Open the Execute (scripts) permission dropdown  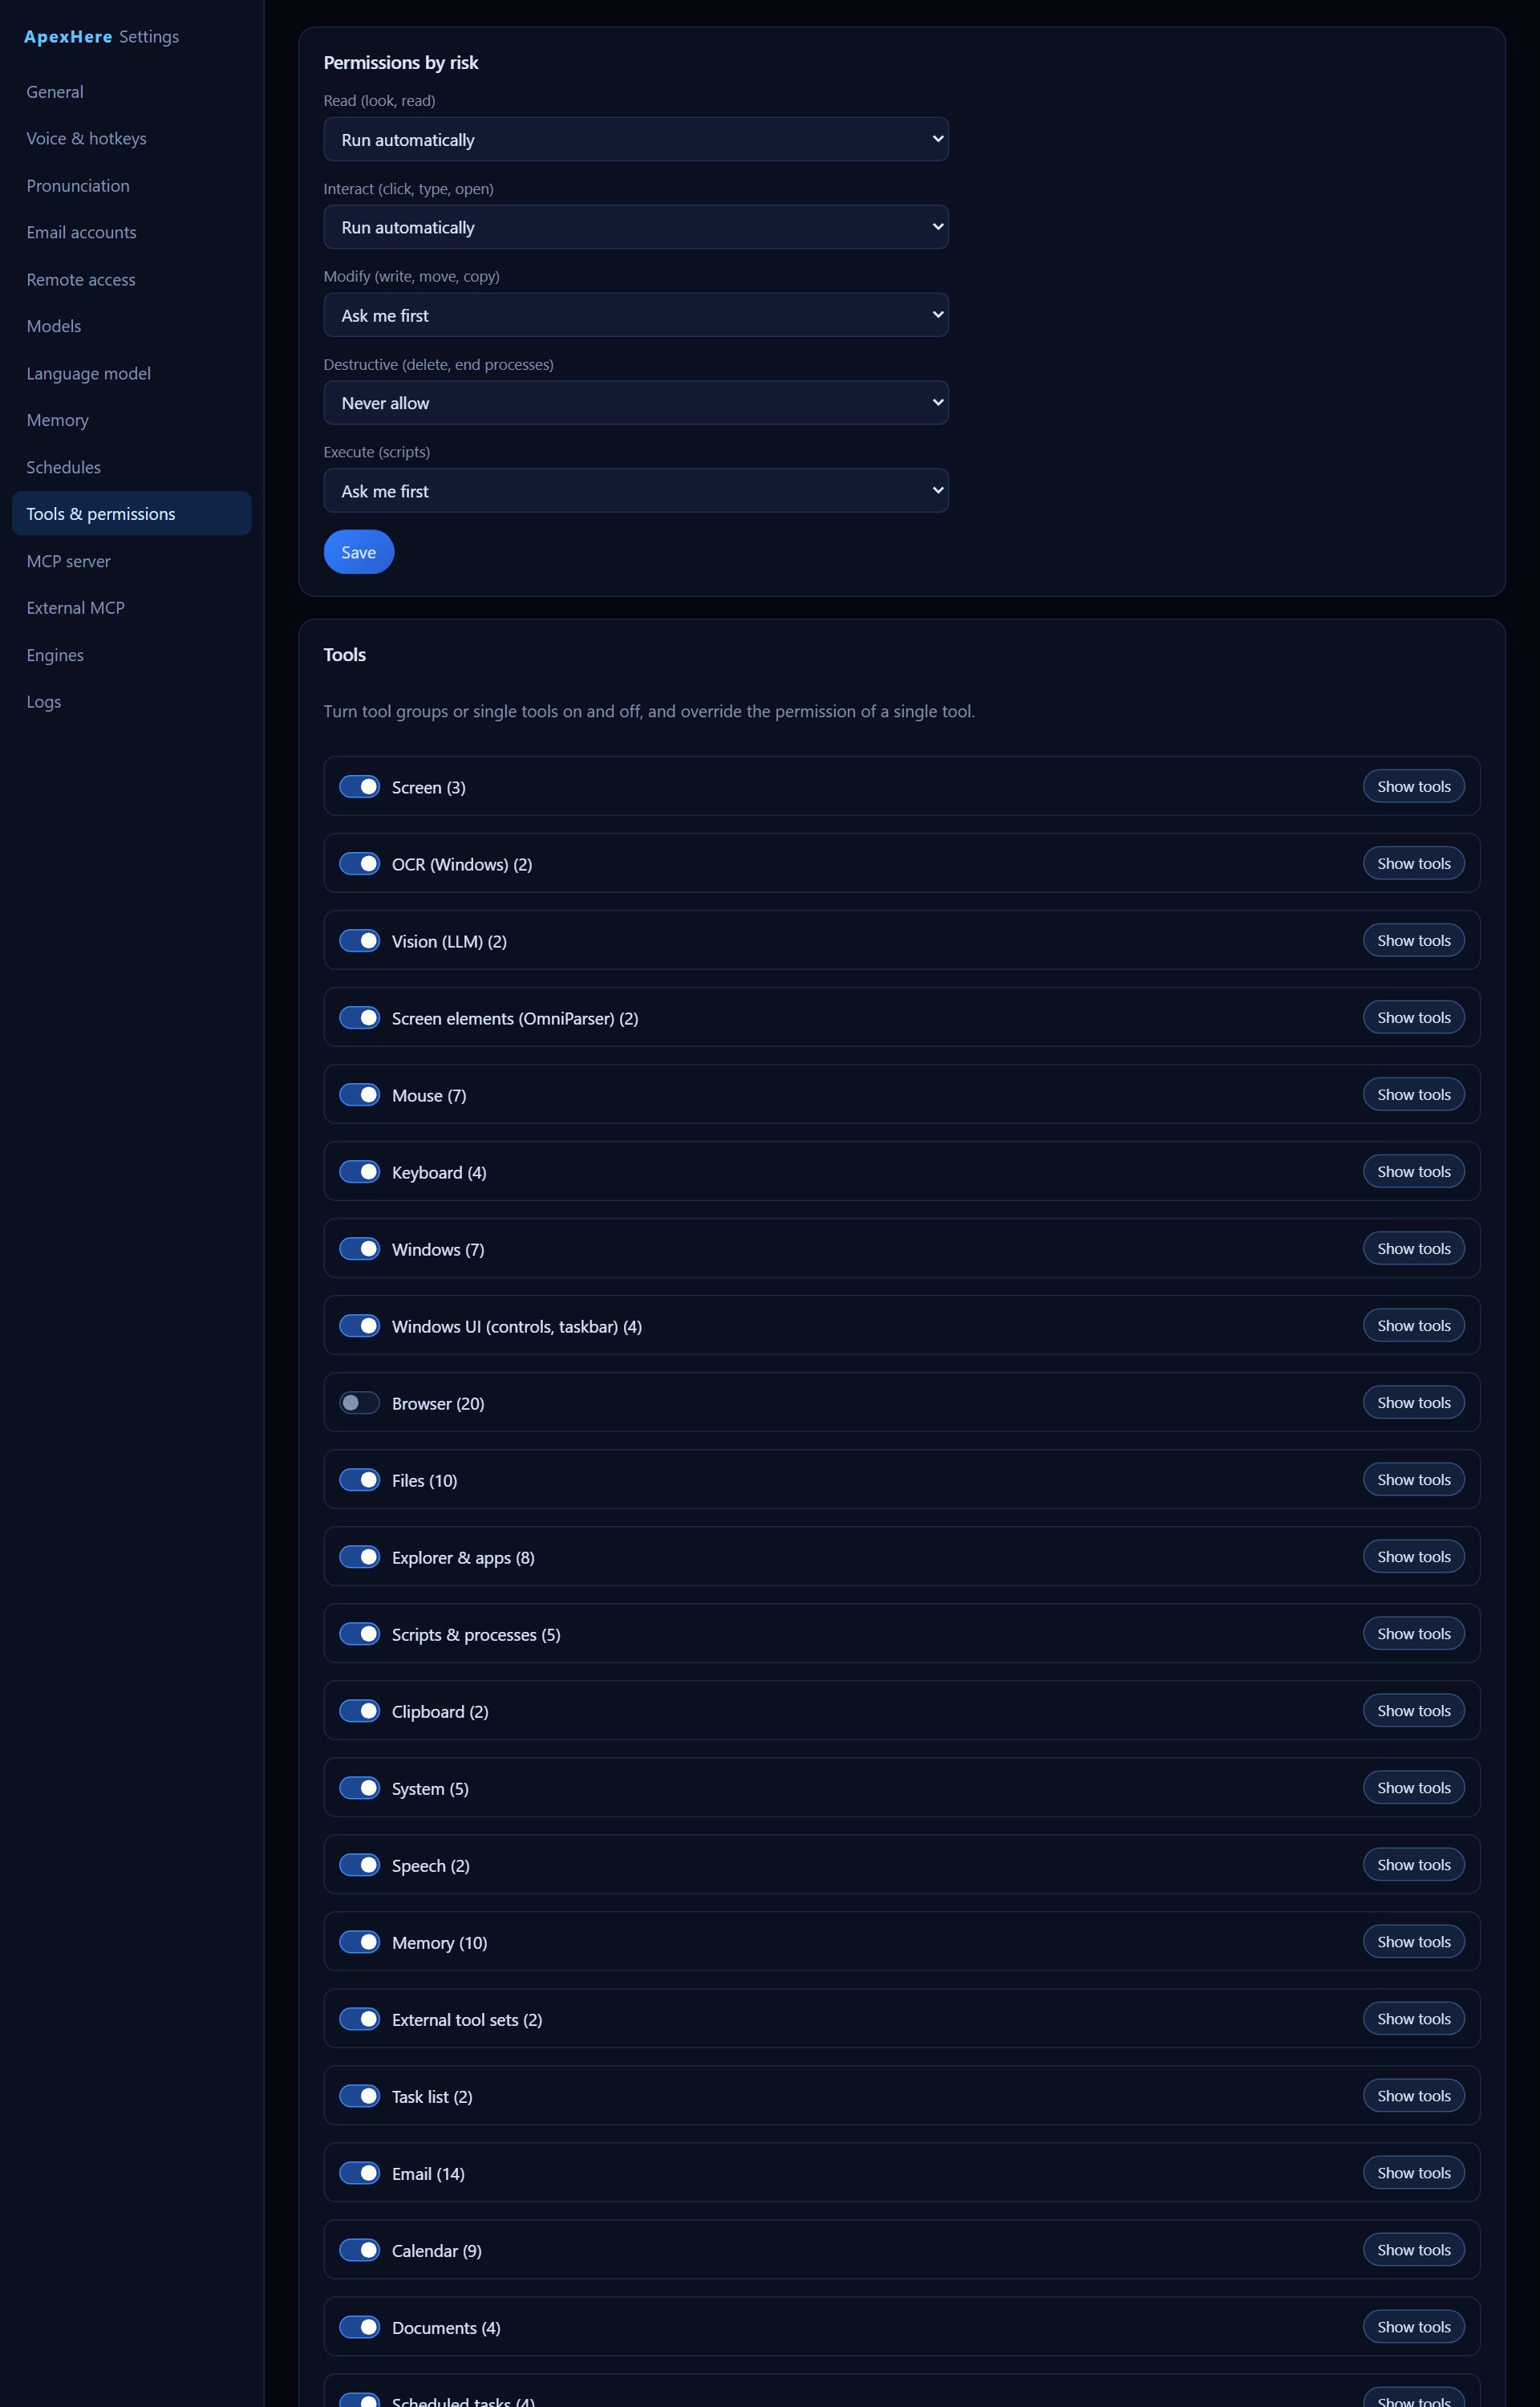pyautogui.click(x=636, y=491)
